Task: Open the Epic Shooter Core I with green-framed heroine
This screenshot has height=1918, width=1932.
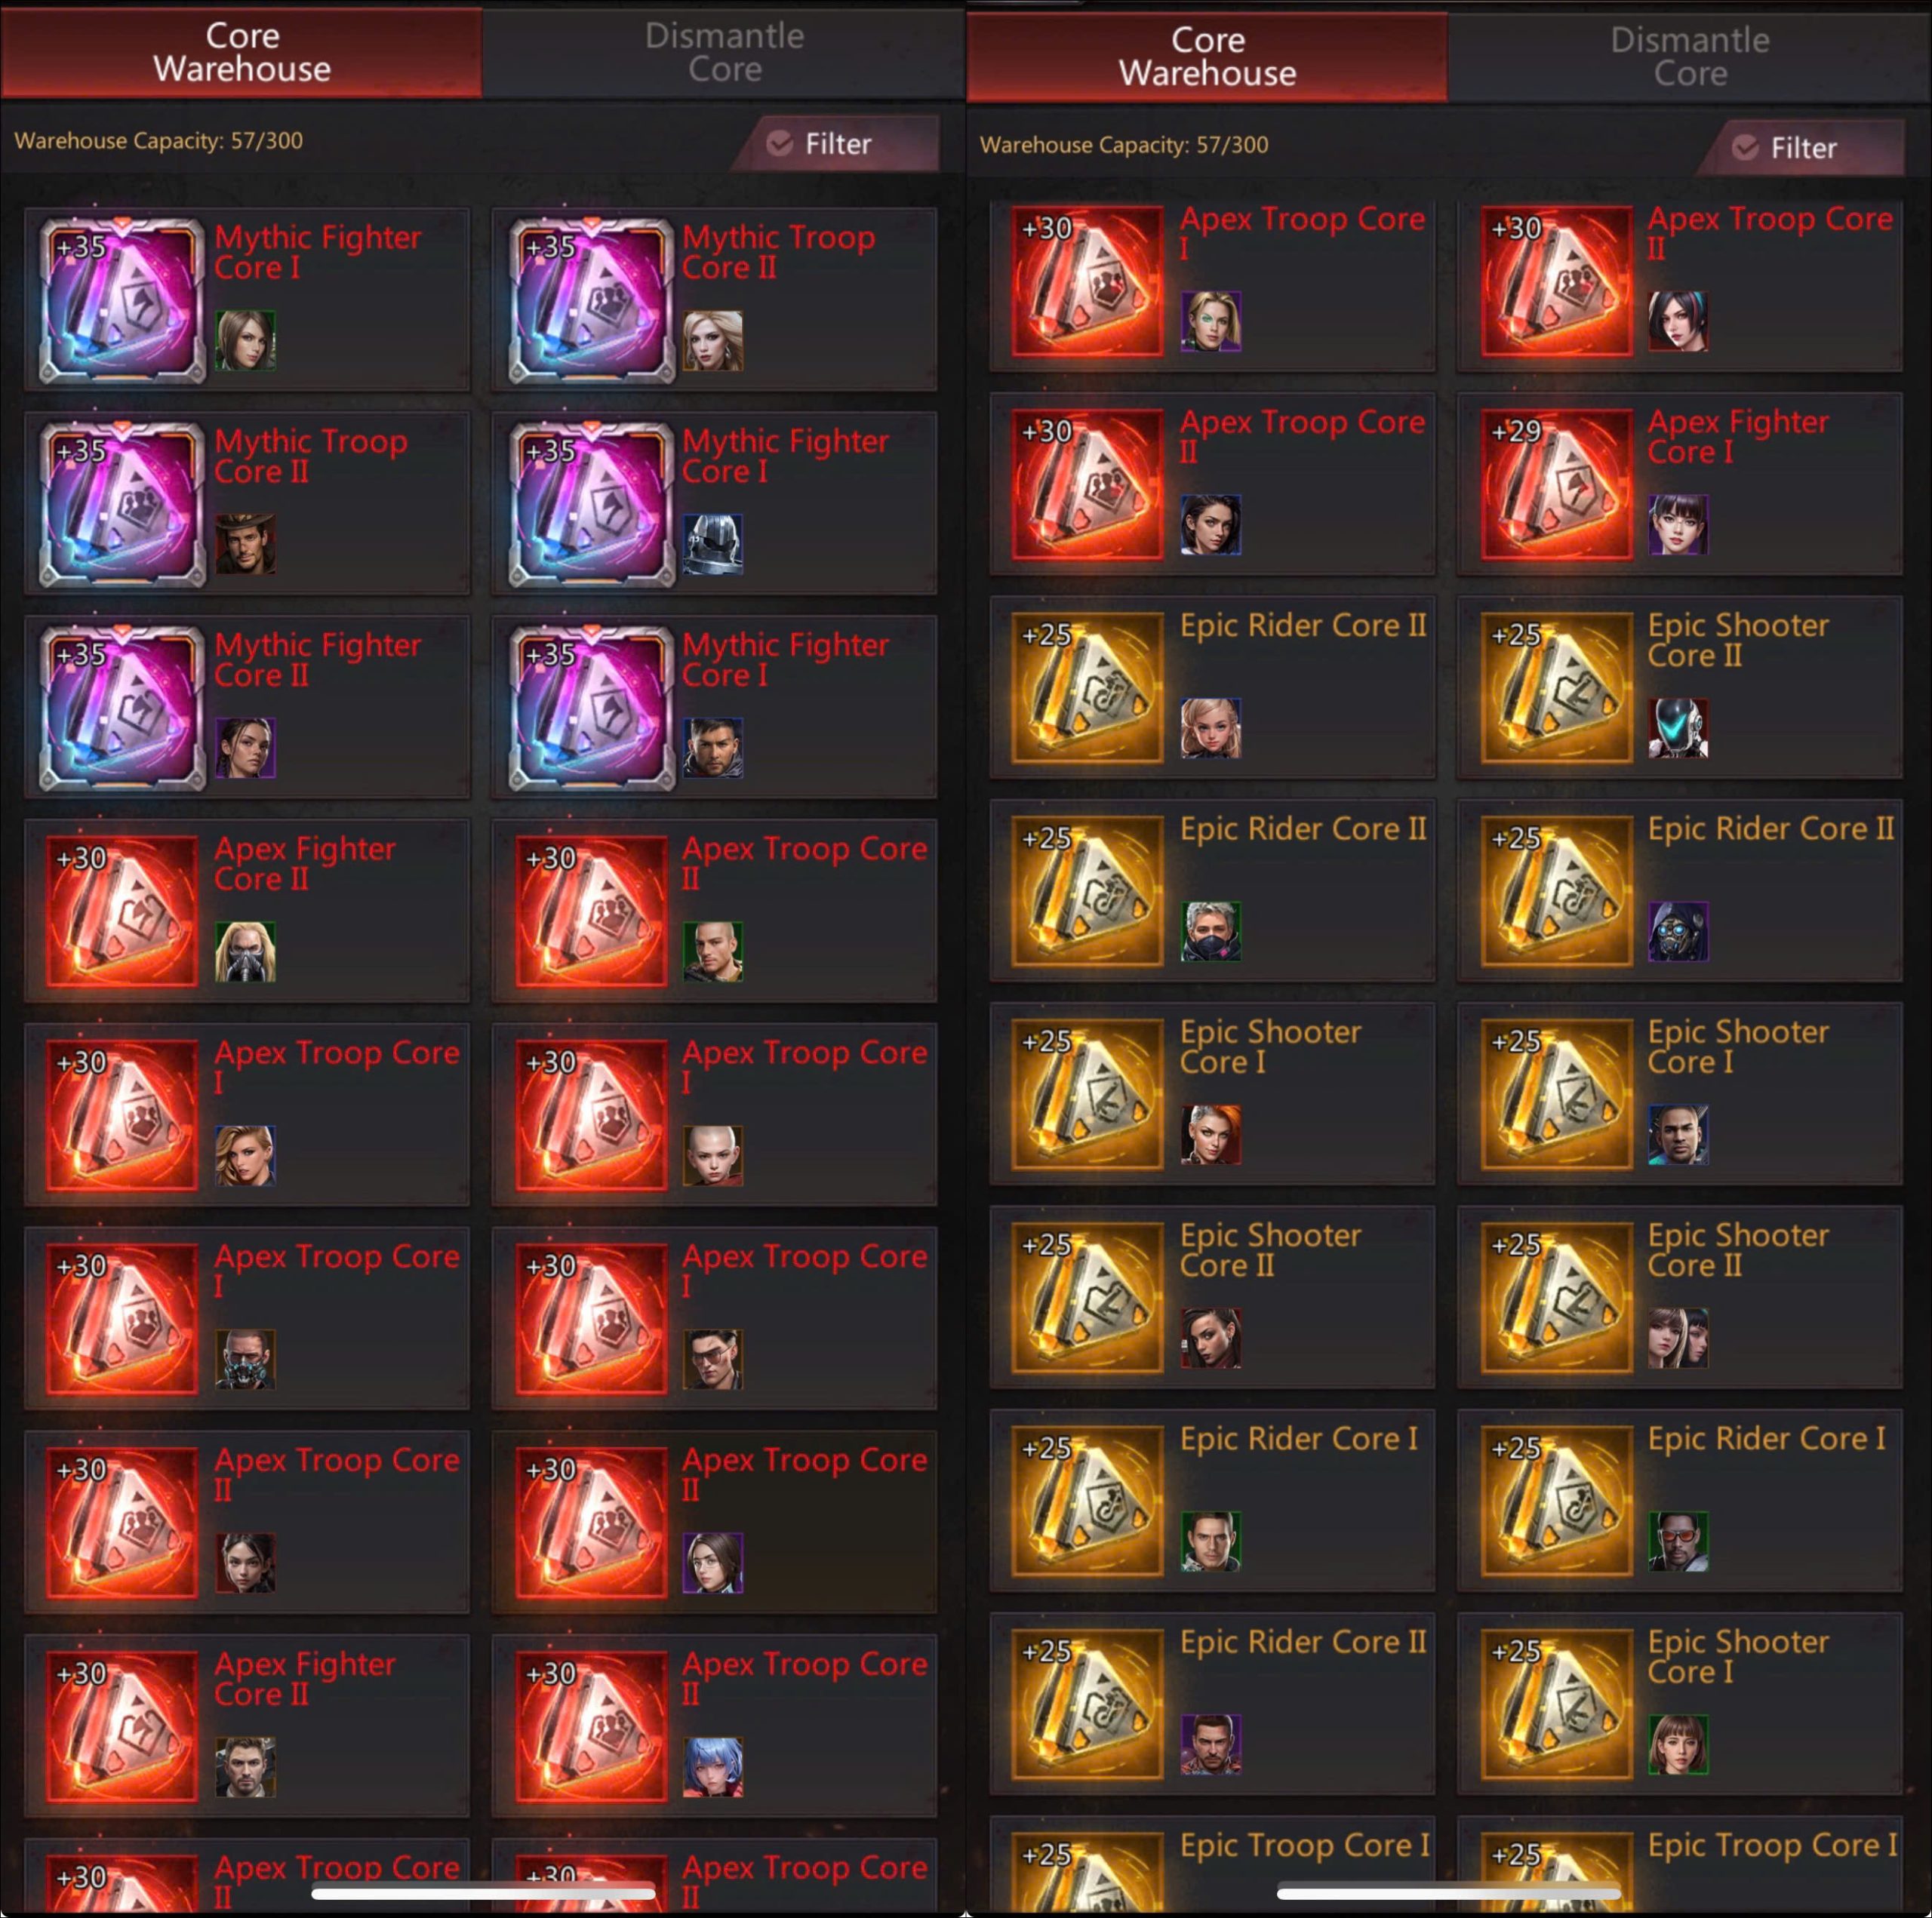Action: click(1679, 1704)
